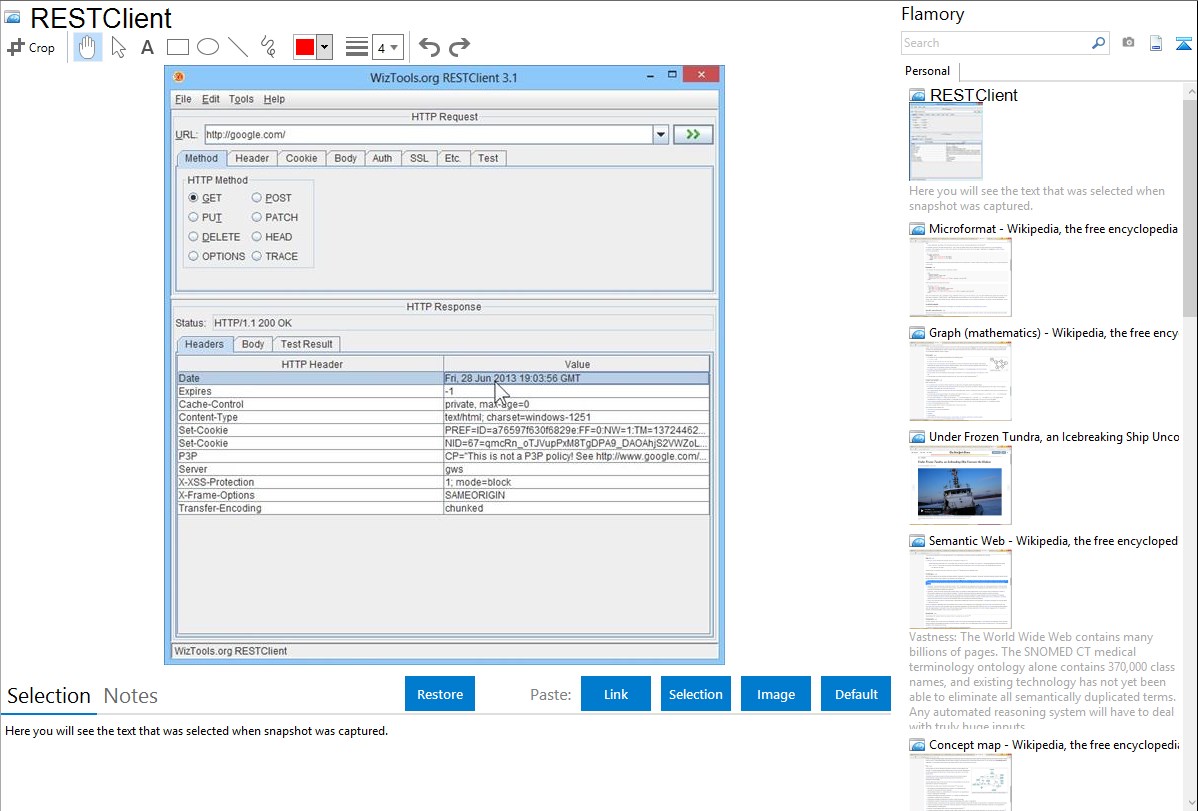Select the Content-Type header row
The image size is (1198, 811).
click(443, 417)
